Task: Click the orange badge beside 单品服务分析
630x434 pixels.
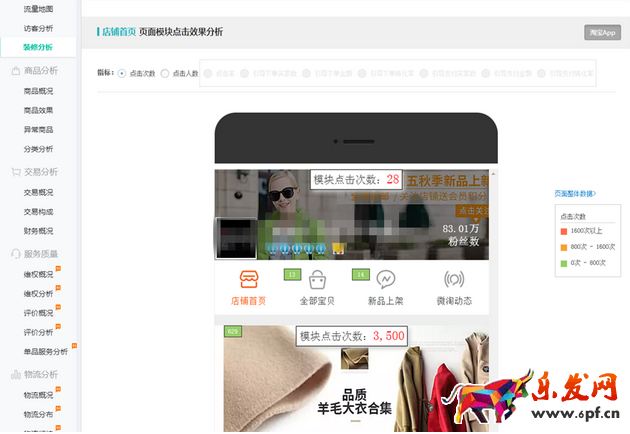Action: tap(74, 346)
